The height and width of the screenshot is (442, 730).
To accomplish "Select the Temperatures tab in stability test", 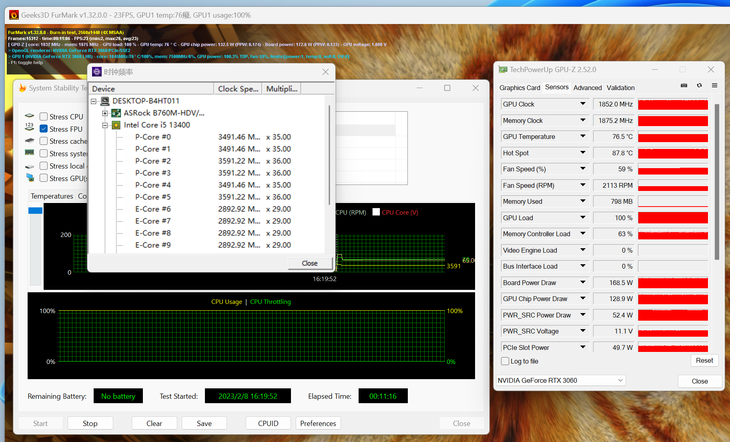I will (52, 196).
